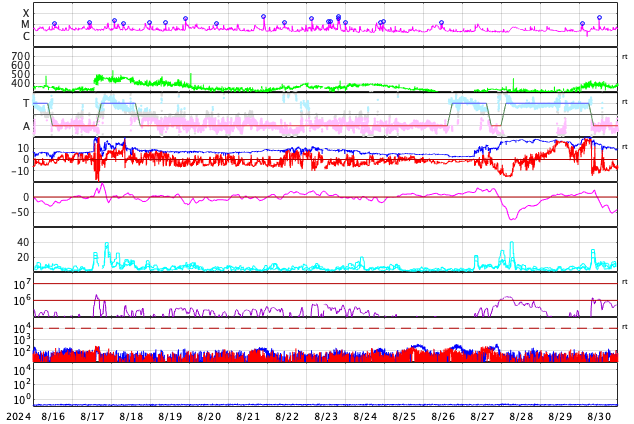
Task: Click the 40 axis value
Action: (x=23, y=242)
